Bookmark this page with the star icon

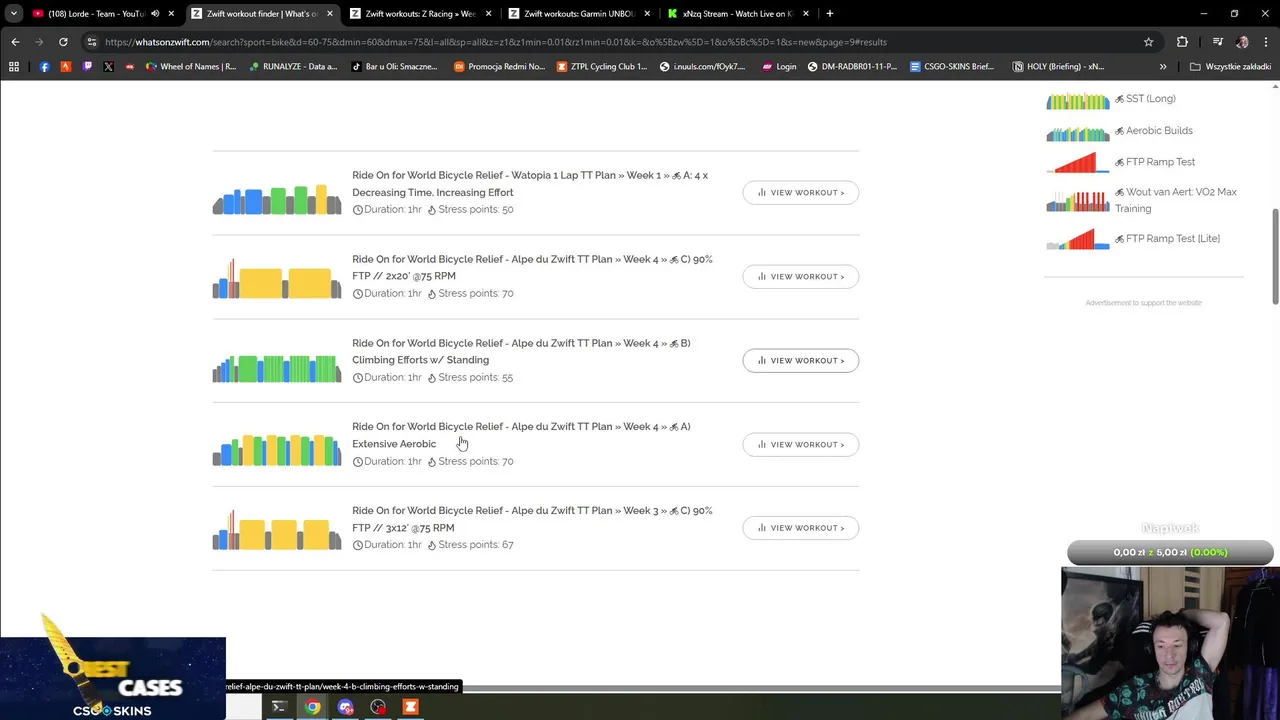1148,42
